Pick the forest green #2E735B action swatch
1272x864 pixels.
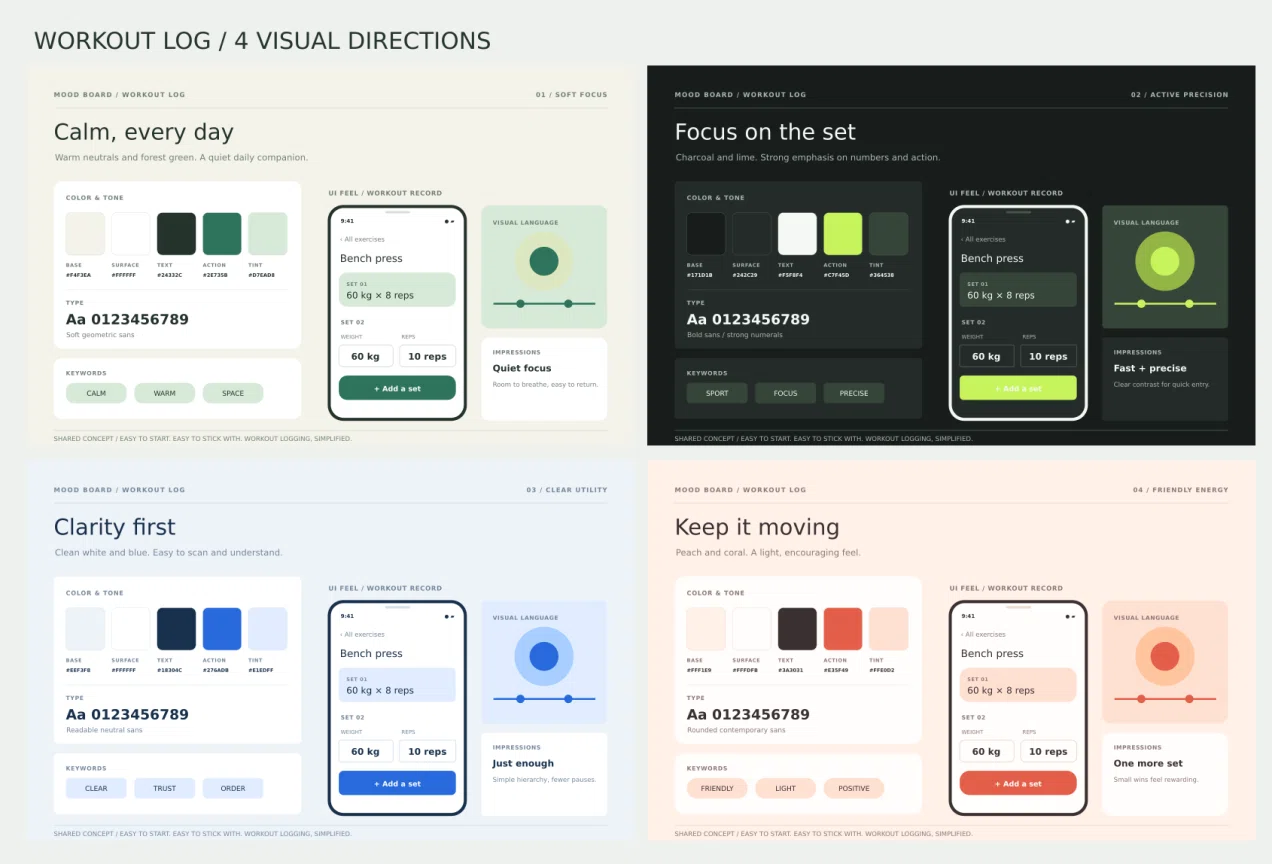point(222,234)
